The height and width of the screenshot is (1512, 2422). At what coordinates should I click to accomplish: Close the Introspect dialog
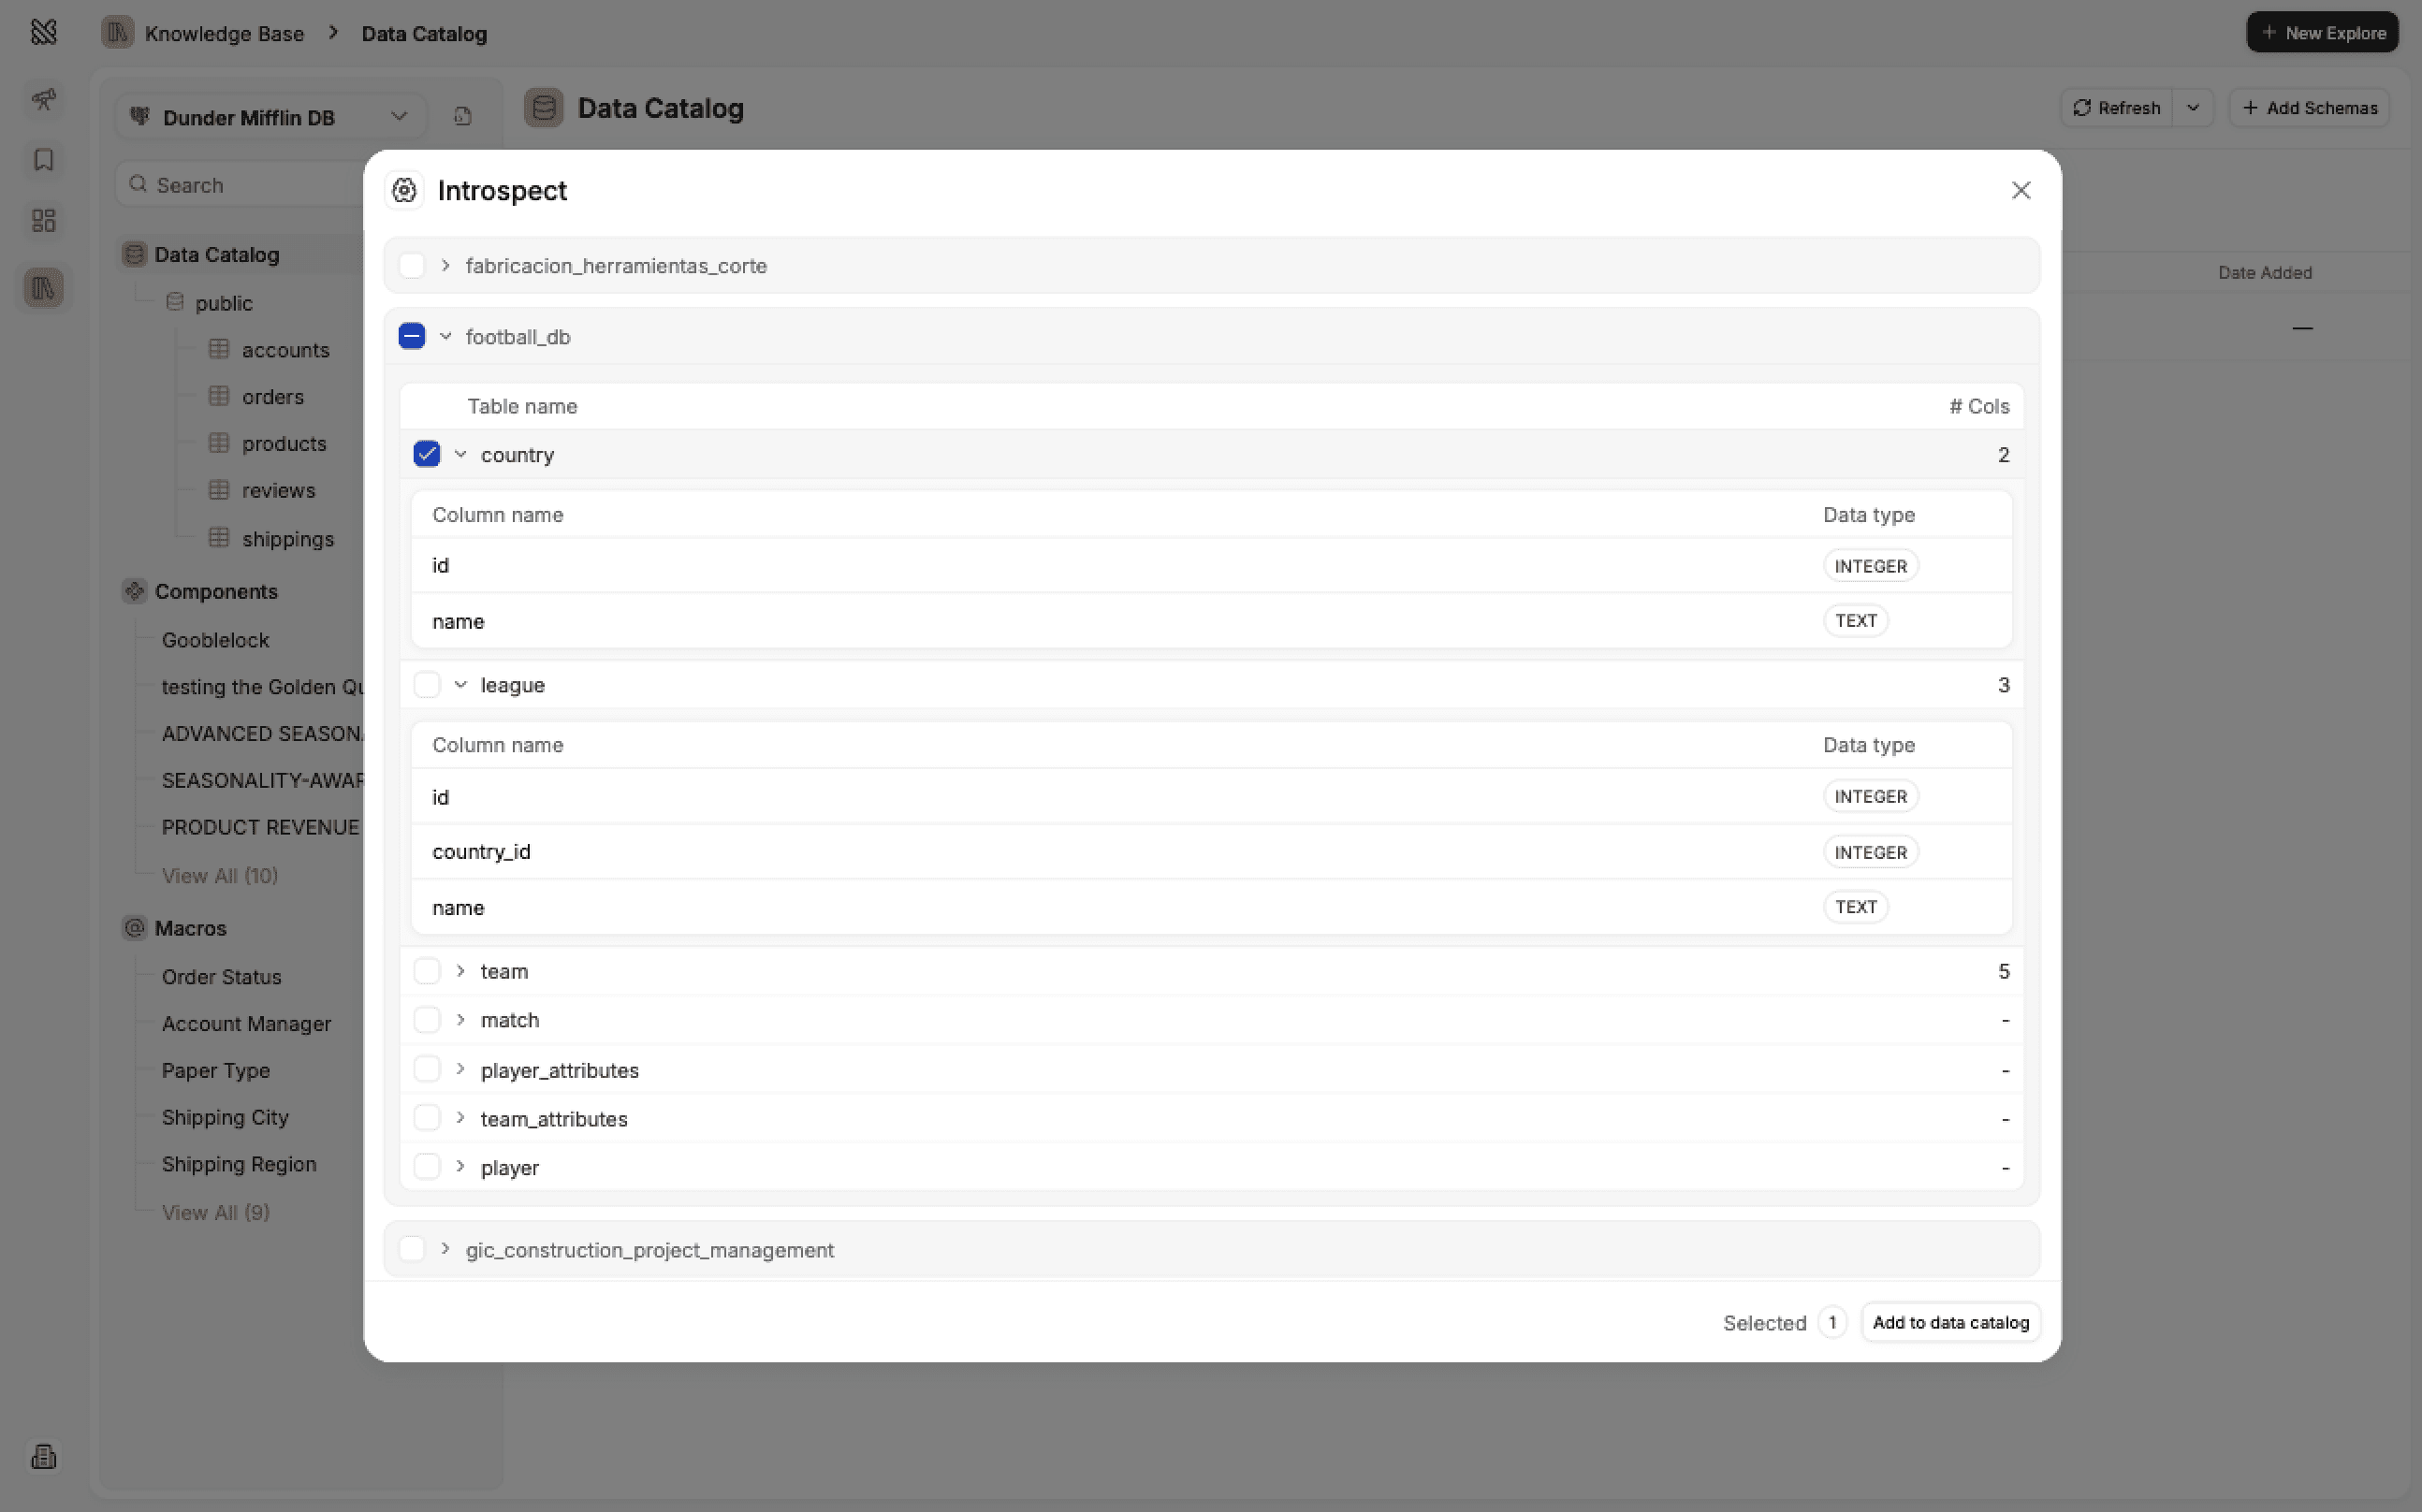tap(2020, 190)
